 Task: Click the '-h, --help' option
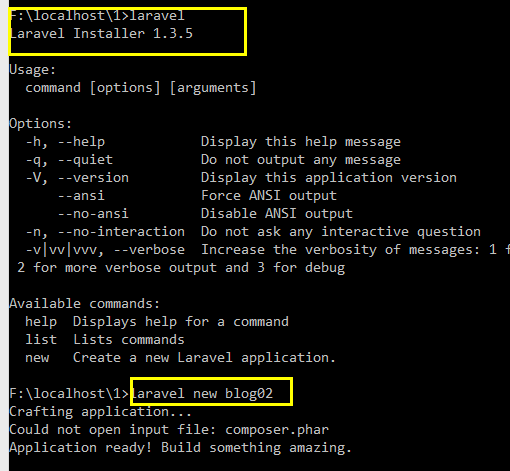pos(65,142)
